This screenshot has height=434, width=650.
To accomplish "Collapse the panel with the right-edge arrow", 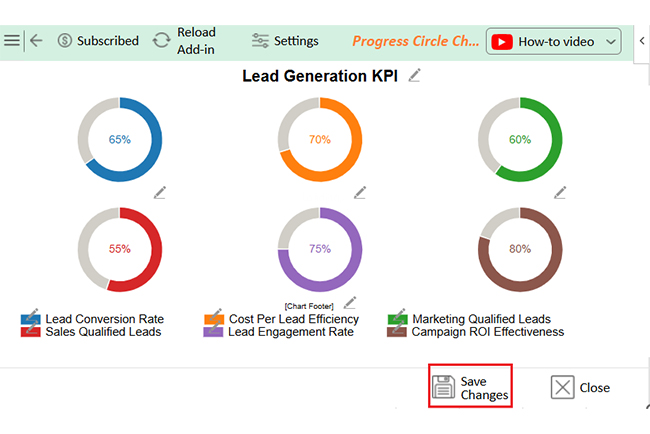I will pyautogui.click(x=643, y=41).
